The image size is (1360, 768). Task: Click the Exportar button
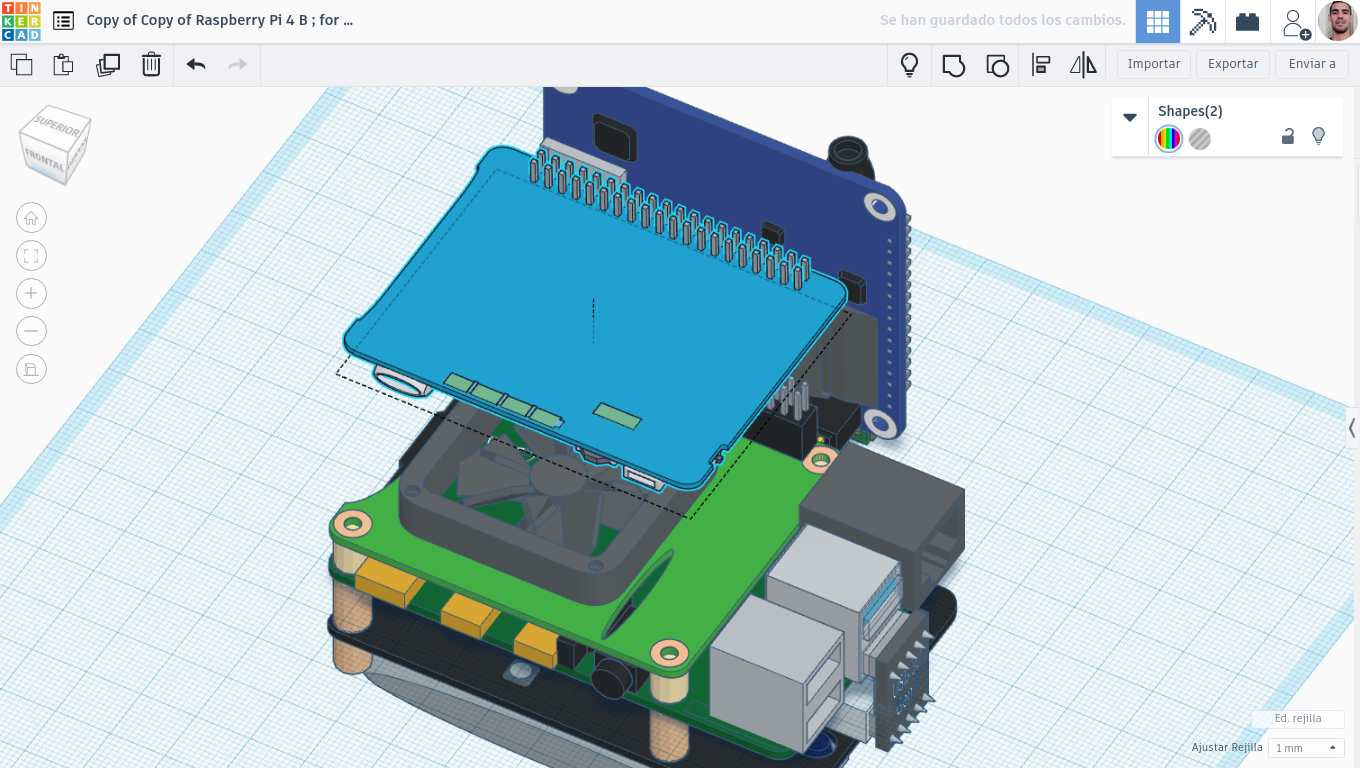click(x=1233, y=64)
